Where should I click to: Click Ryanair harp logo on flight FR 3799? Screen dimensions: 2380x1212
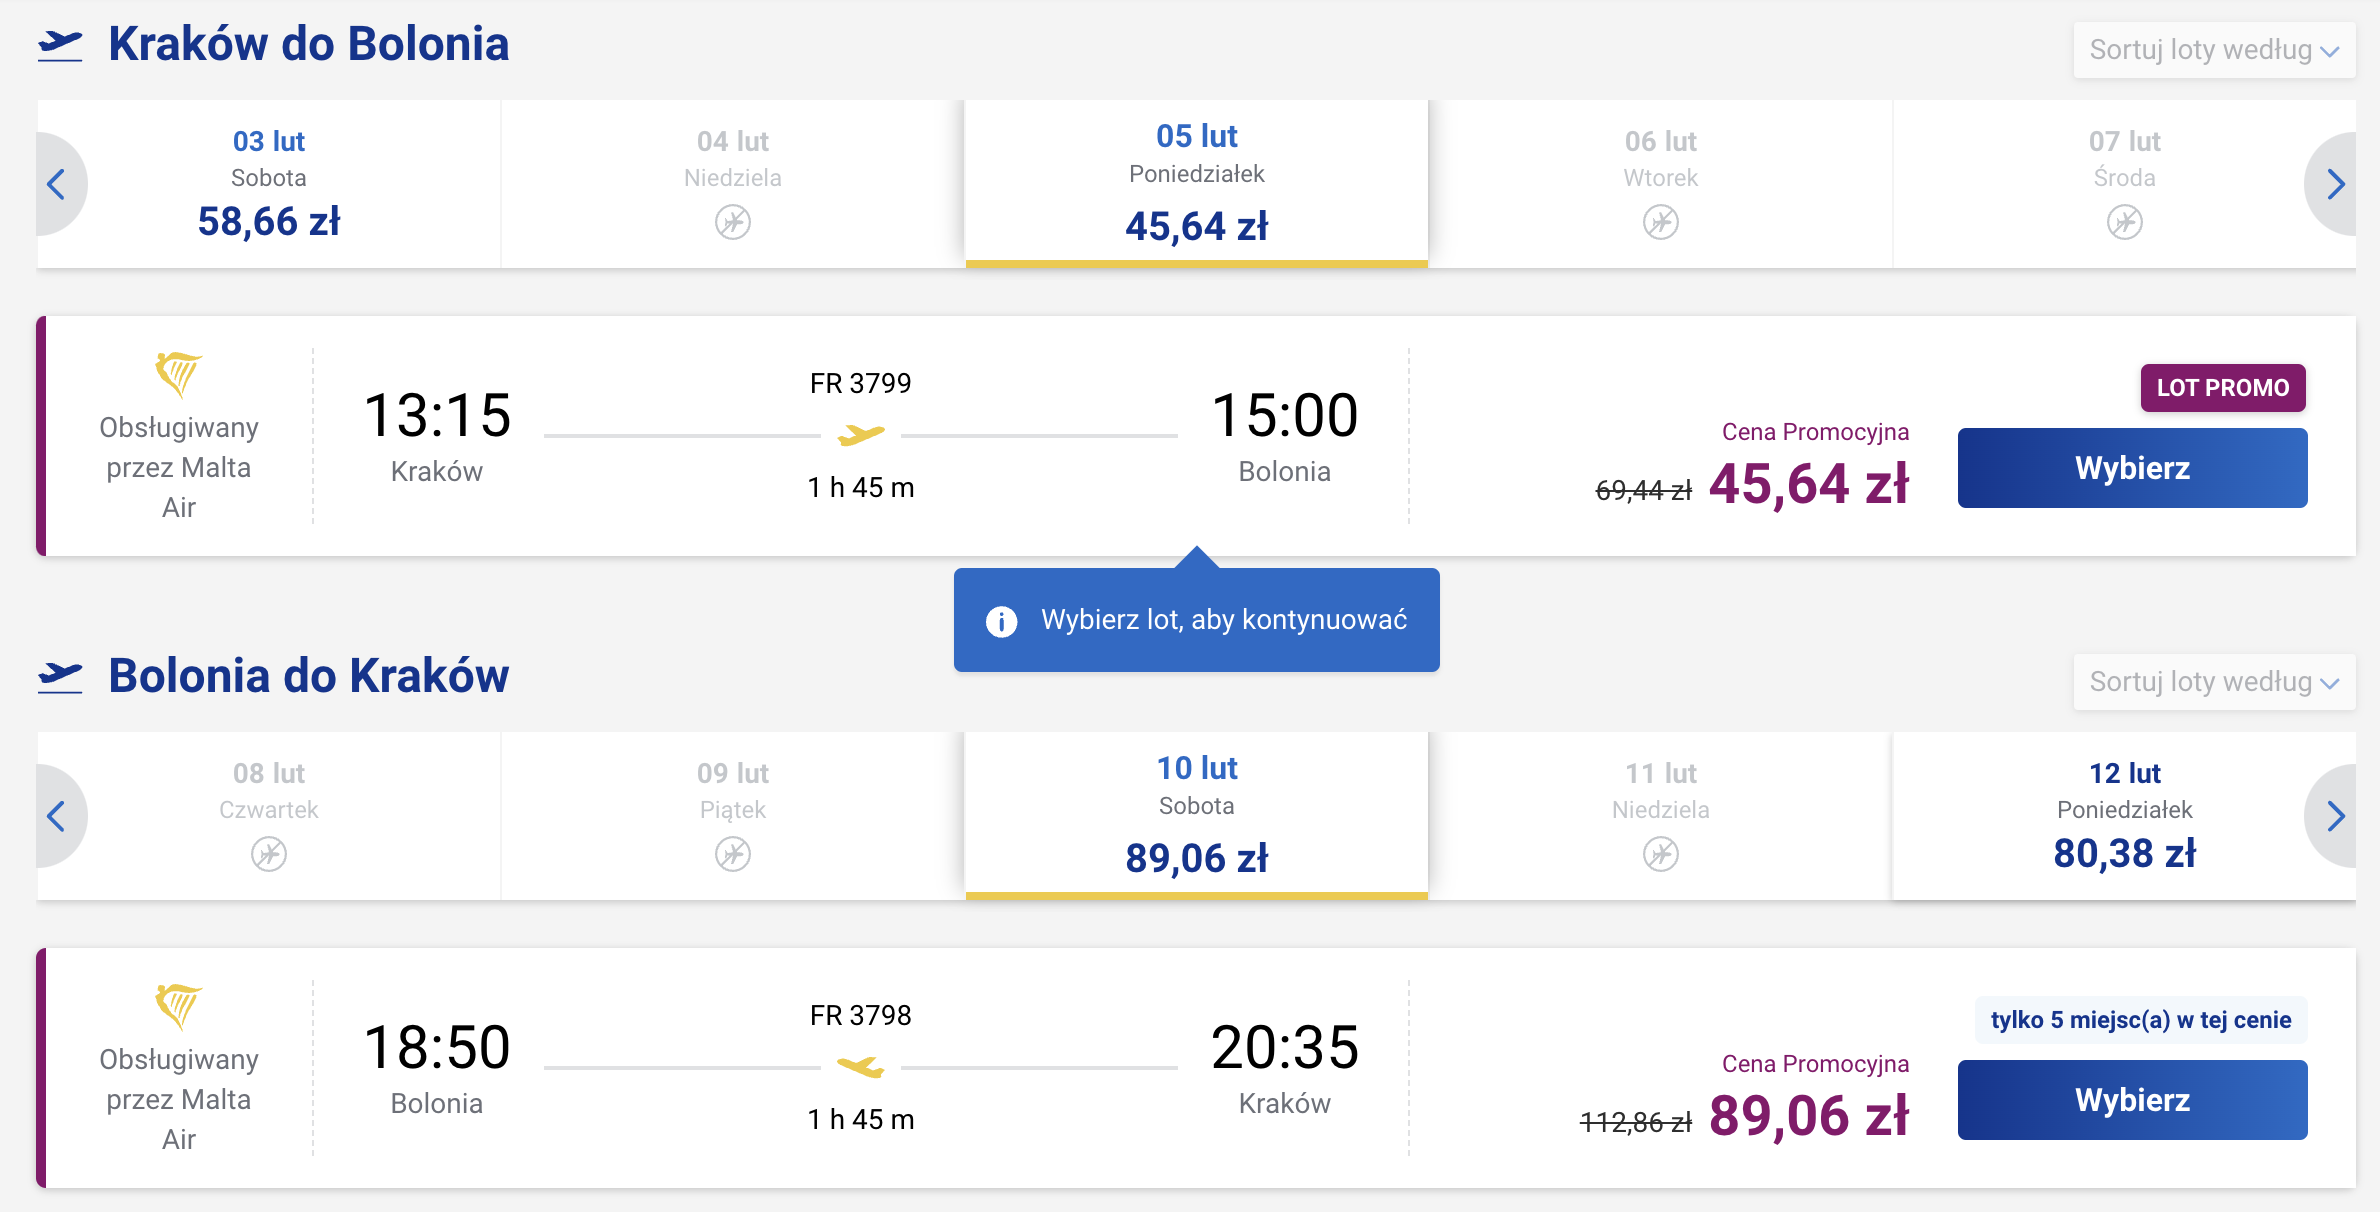point(178,374)
